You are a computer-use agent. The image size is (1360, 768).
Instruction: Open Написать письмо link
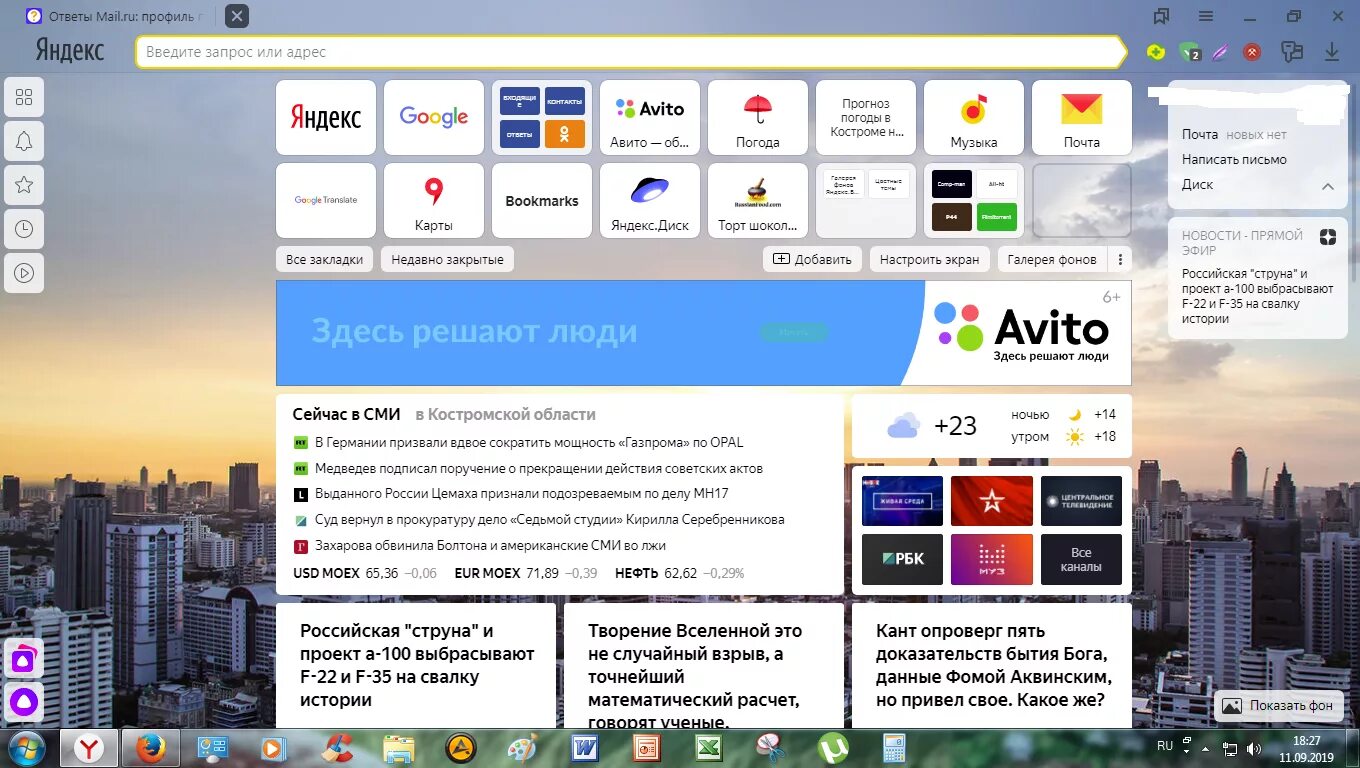point(1234,159)
